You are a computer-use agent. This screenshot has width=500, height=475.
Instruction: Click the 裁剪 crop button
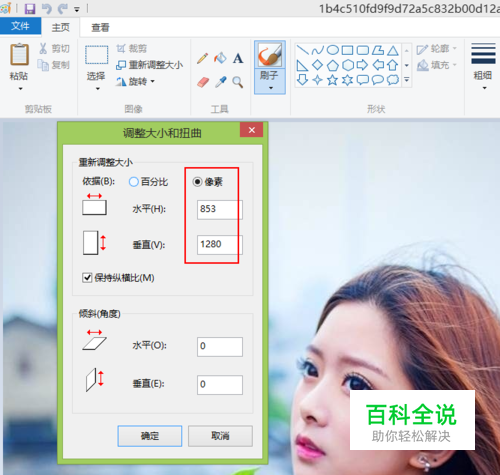point(132,49)
